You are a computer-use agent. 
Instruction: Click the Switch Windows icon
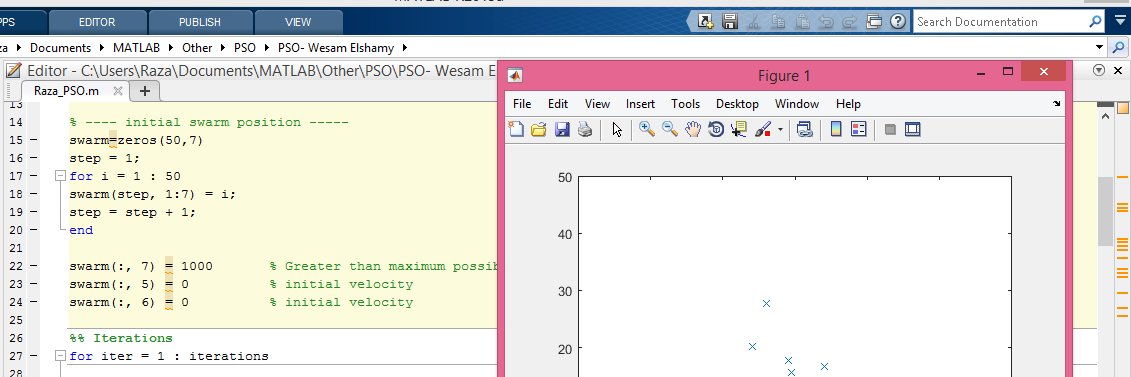click(873, 22)
